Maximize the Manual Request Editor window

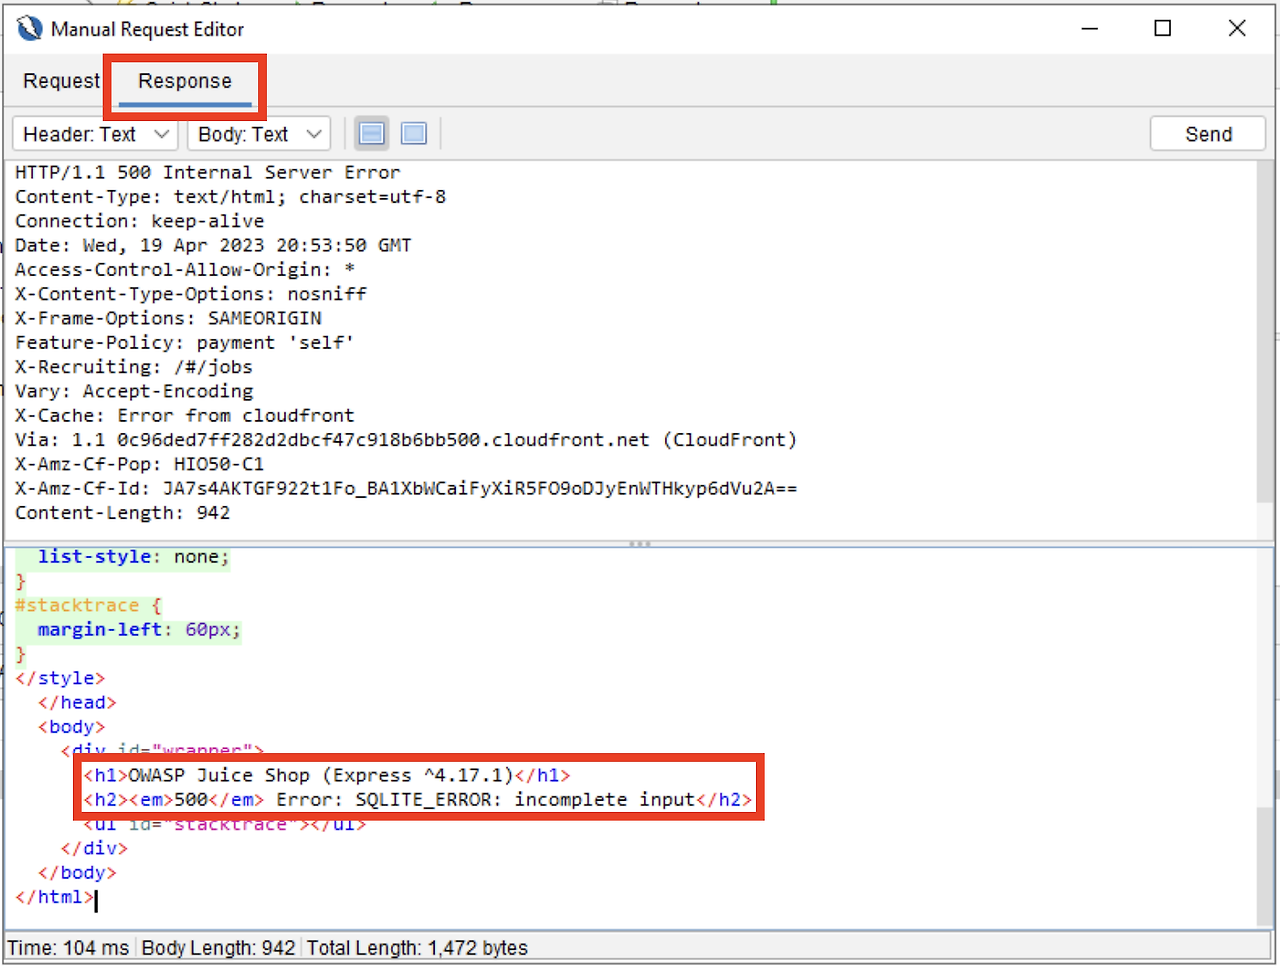(1163, 29)
